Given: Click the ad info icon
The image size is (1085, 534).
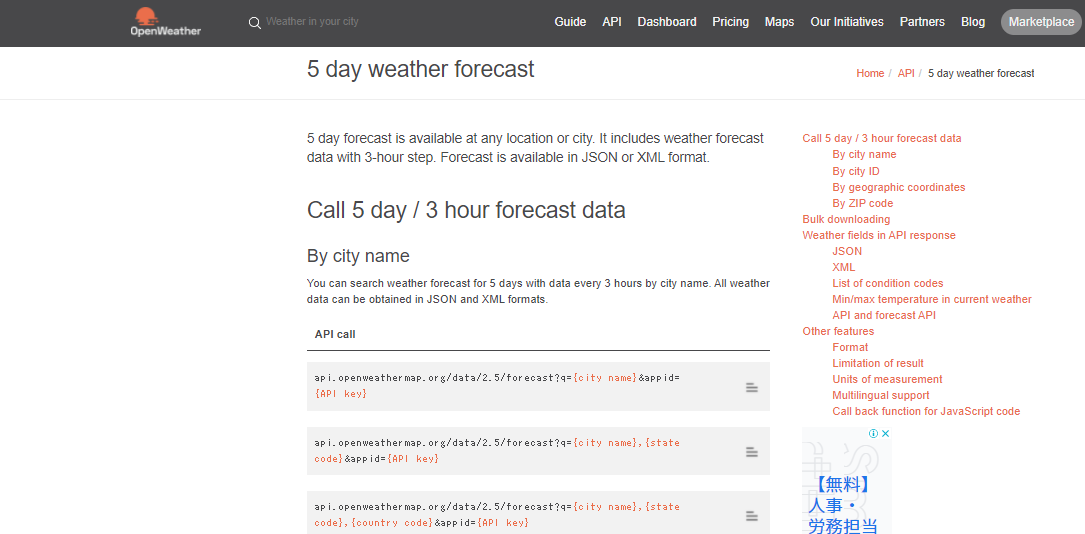Looking at the screenshot, I should point(873,434).
